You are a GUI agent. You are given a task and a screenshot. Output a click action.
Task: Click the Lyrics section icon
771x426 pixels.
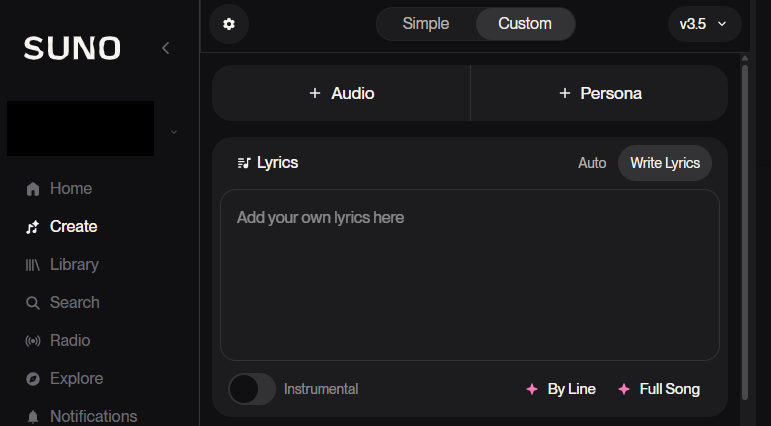[x=244, y=163]
